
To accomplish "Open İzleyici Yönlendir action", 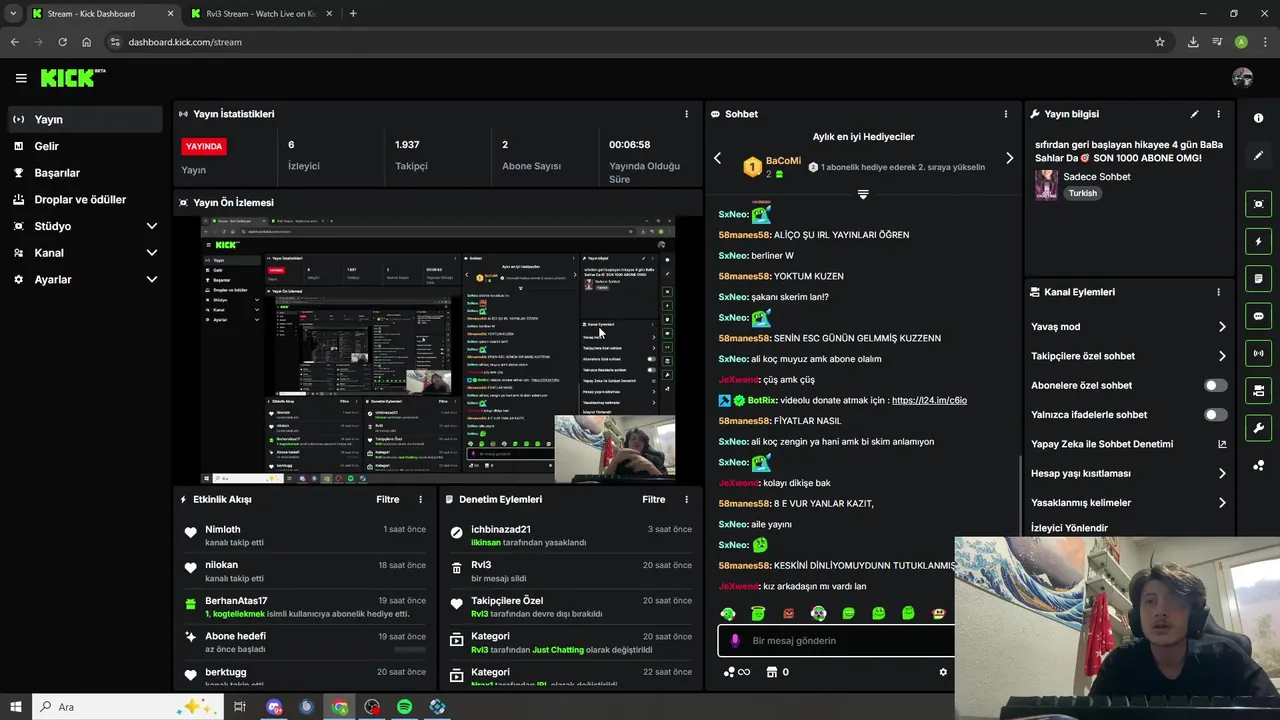I will (x=1069, y=528).
